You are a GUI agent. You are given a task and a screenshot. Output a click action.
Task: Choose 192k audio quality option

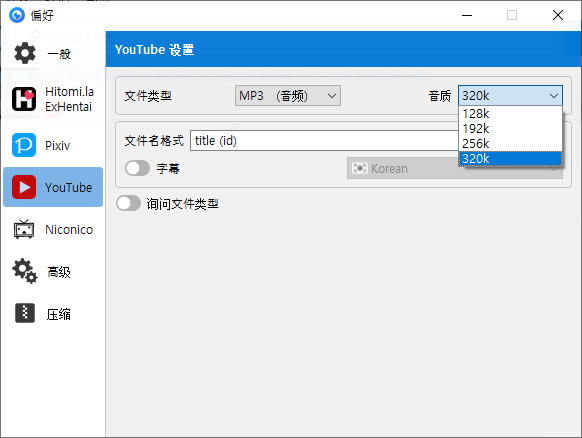[x=510, y=128]
